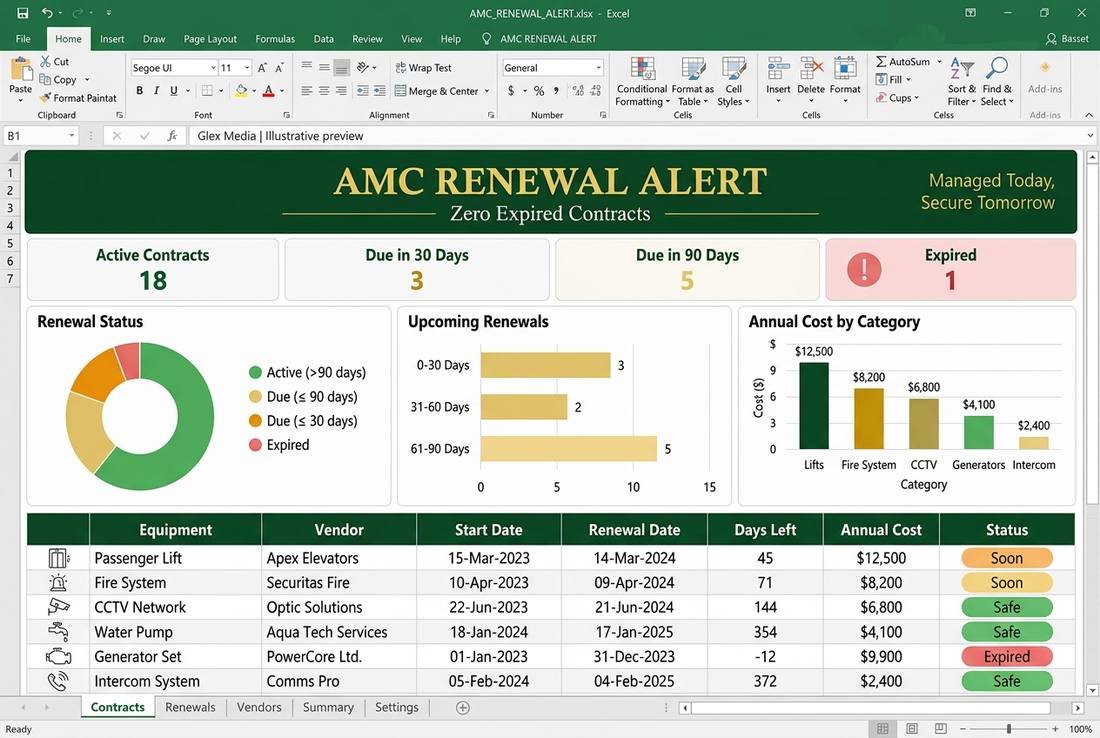Open Sort & Filter command
This screenshot has width=1100, height=738.
962,82
